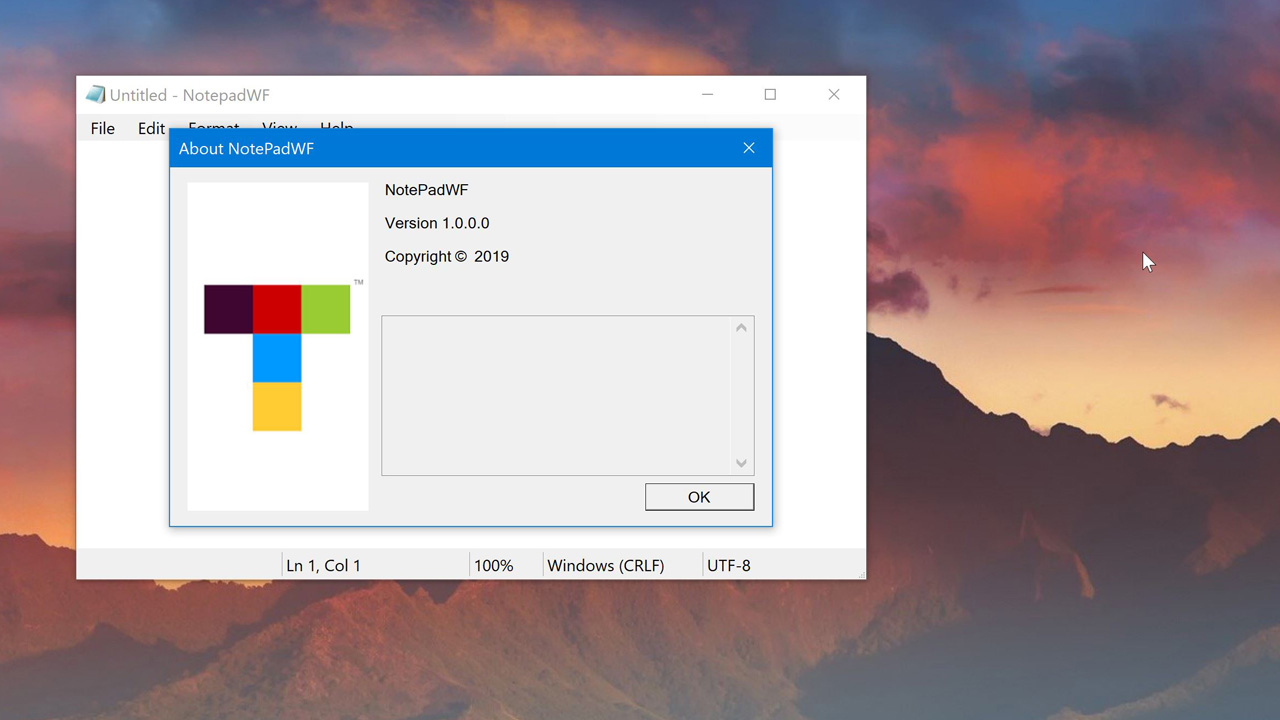Click the dark purple square in the logo

(228, 309)
